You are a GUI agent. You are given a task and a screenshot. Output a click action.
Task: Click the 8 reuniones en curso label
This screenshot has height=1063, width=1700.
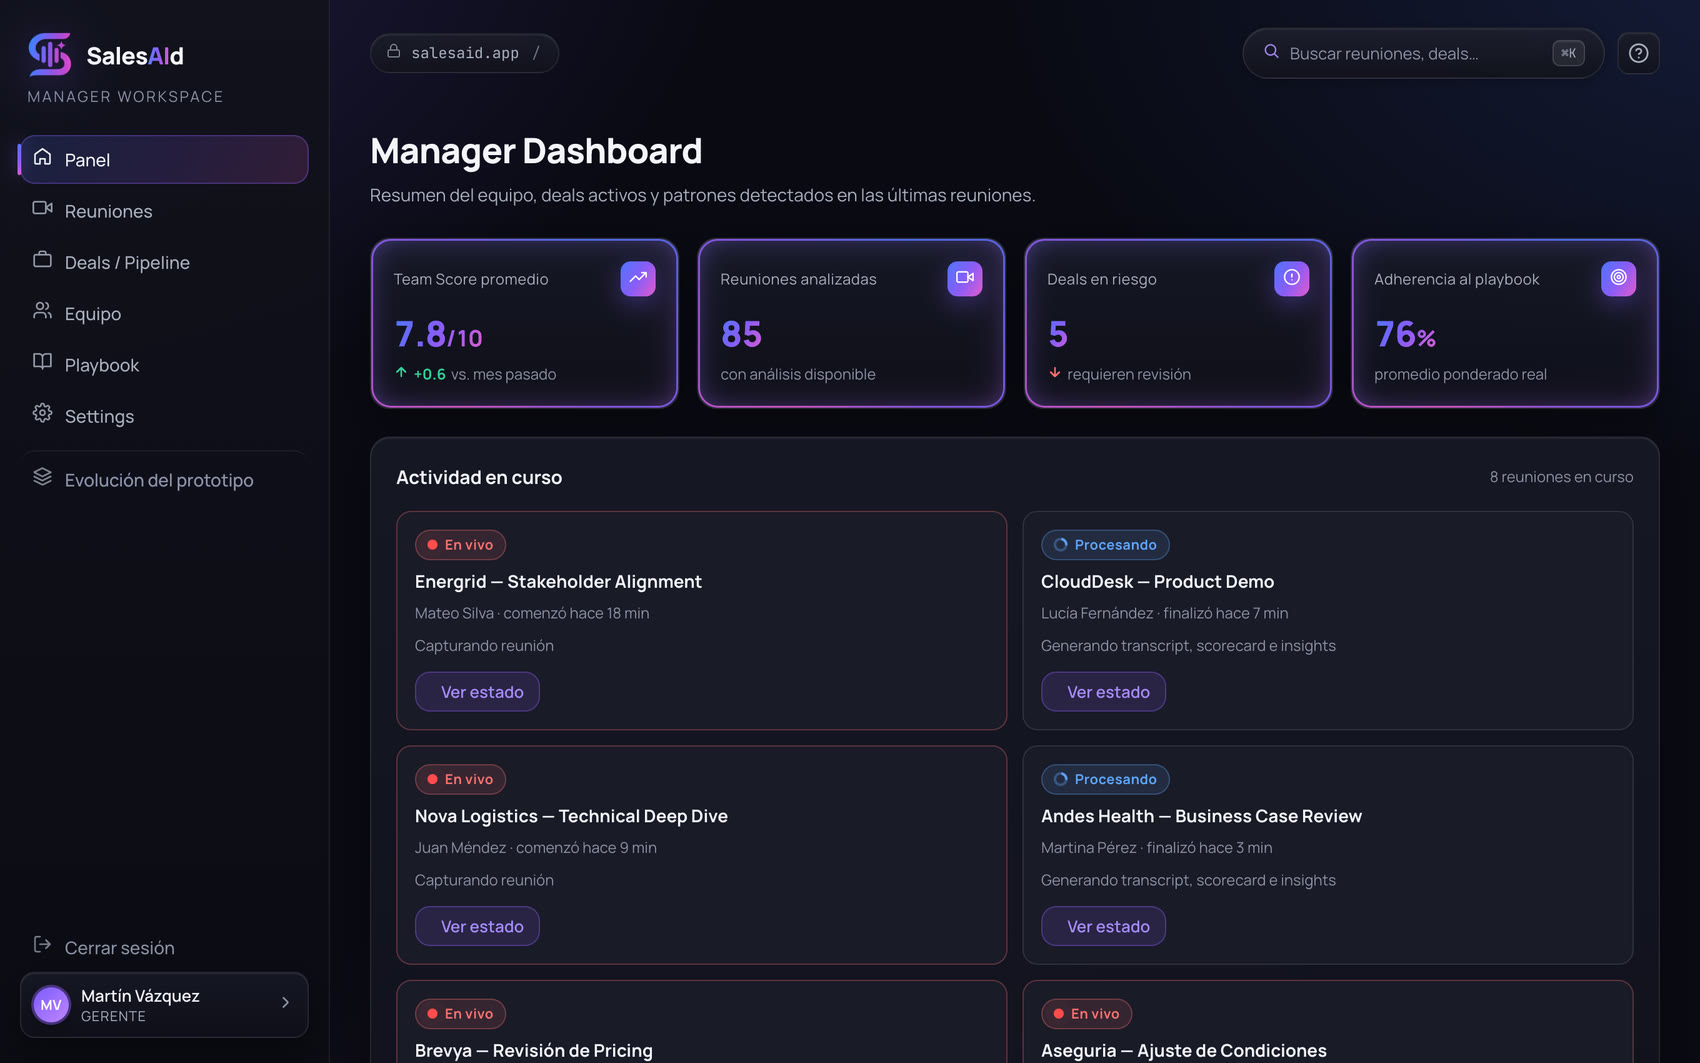click(1561, 477)
